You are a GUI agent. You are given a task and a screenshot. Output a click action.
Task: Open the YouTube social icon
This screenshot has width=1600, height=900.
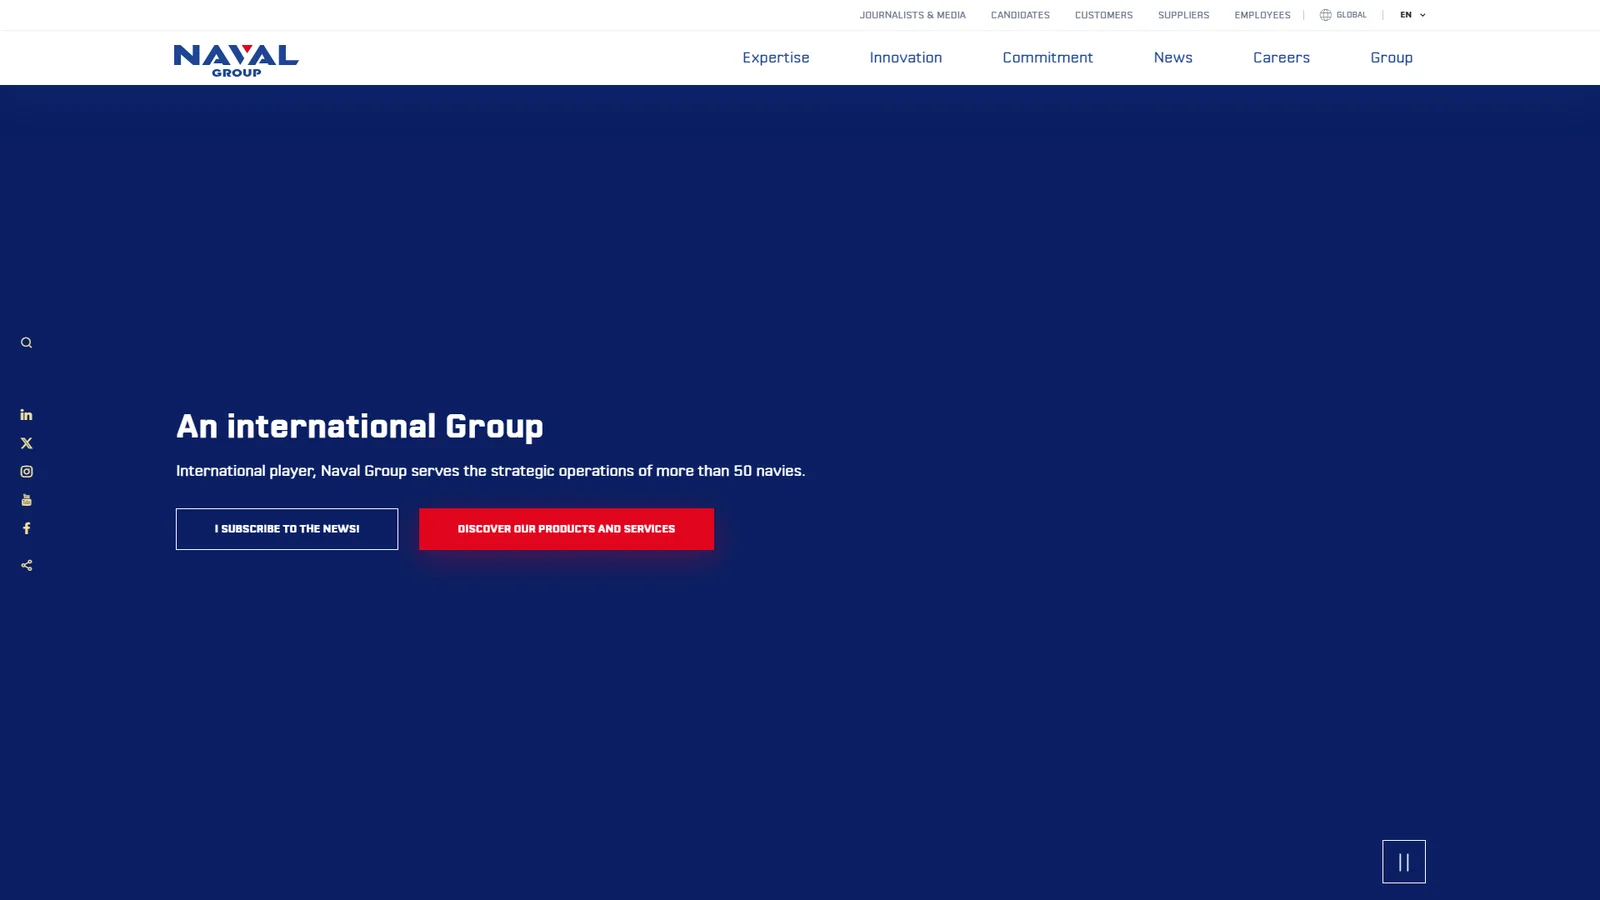coord(26,500)
